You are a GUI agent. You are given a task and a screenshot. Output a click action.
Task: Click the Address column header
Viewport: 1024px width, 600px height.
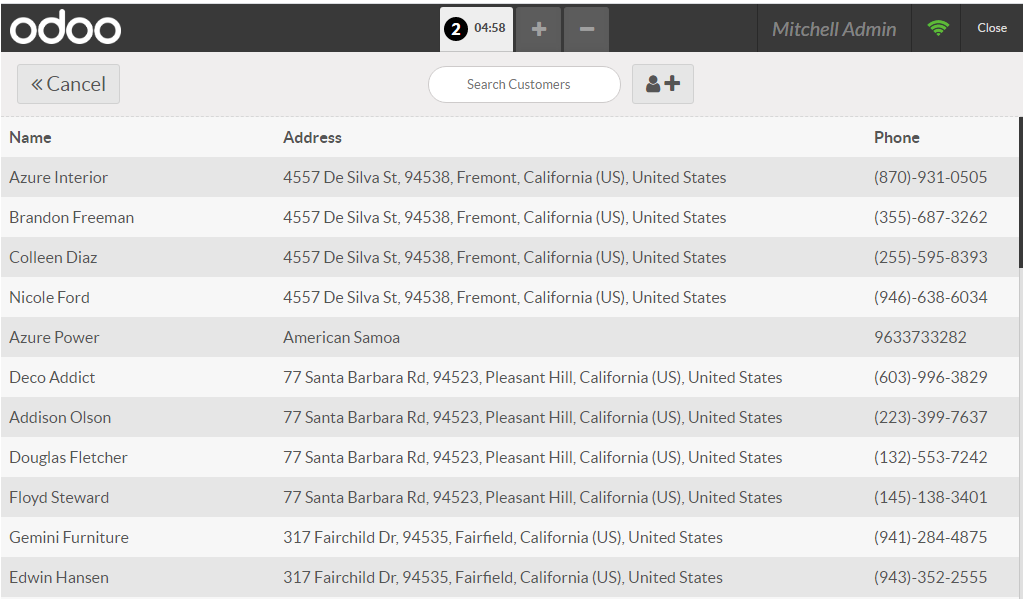312,138
